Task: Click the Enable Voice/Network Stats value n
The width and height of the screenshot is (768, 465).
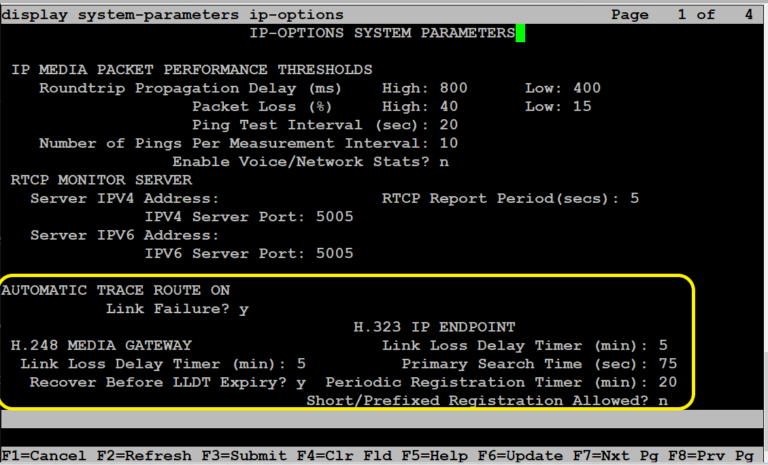Action: point(444,162)
